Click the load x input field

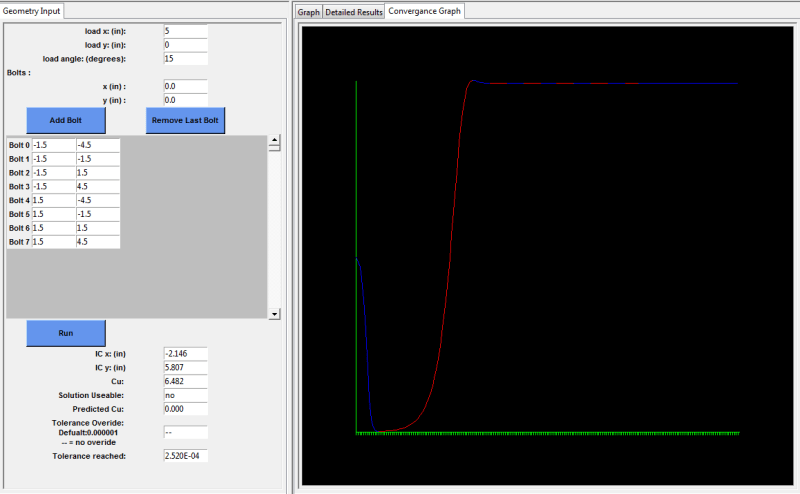point(185,31)
